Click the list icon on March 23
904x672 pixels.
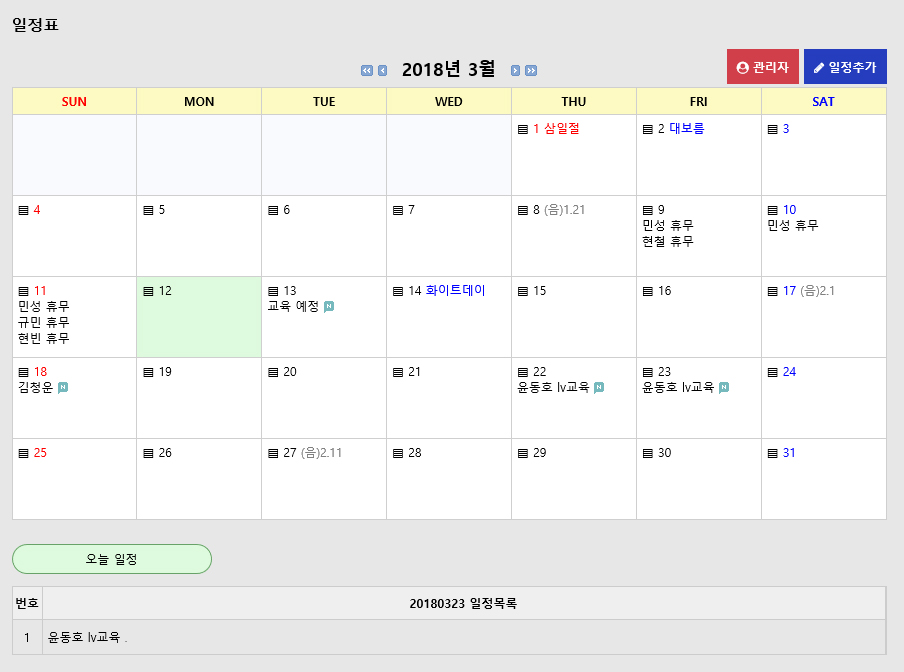(x=648, y=372)
